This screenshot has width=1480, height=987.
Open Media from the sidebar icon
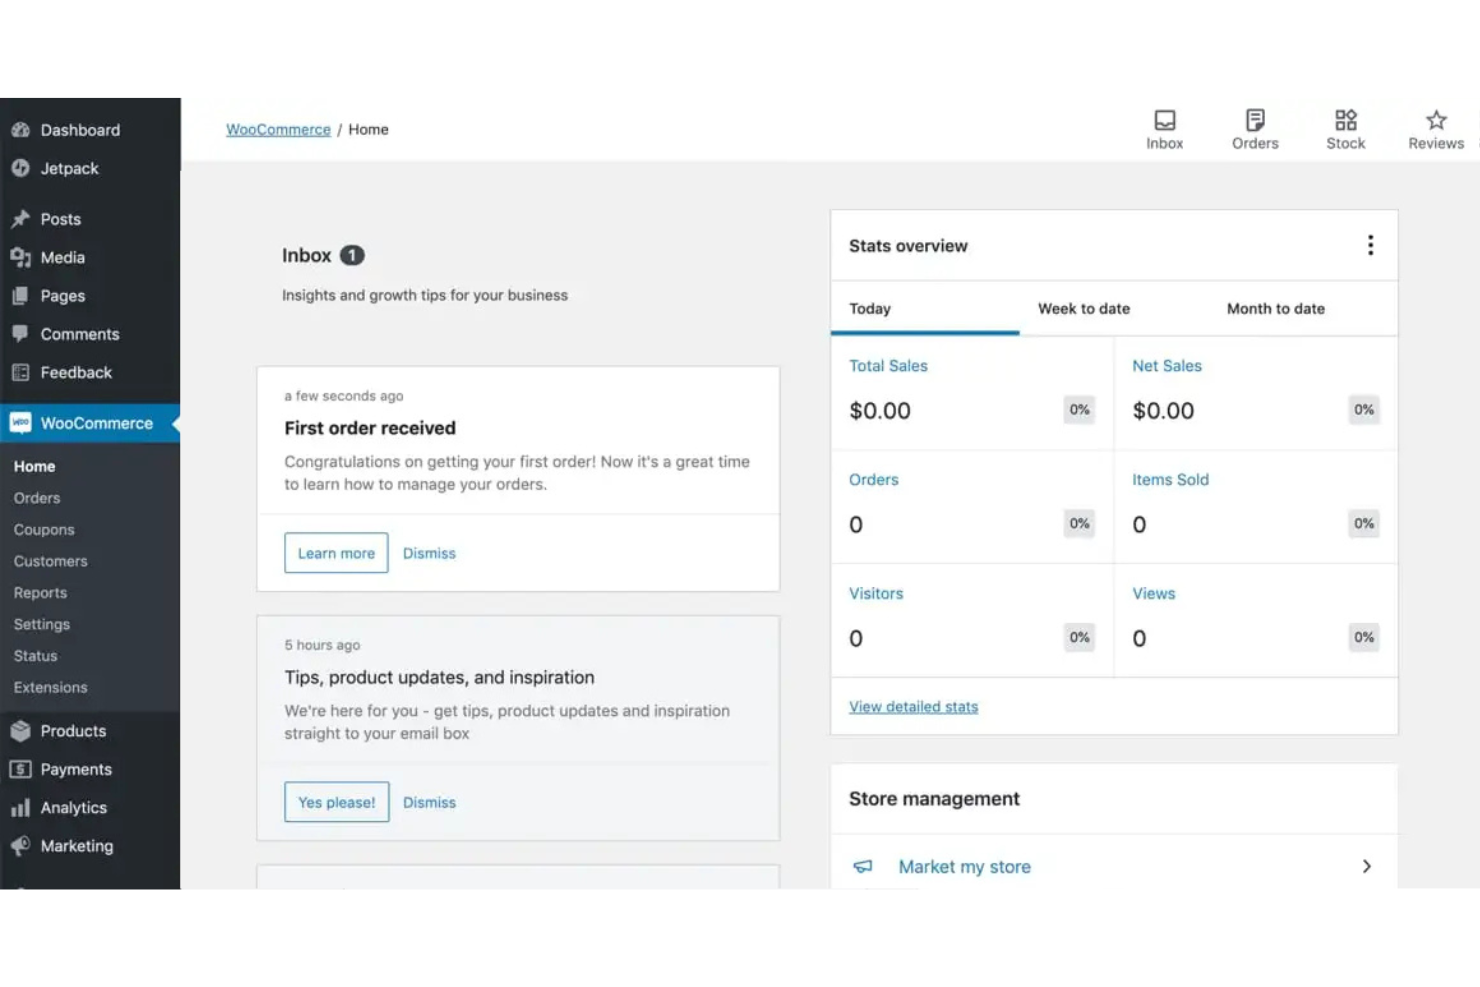(x=21, y=257)
